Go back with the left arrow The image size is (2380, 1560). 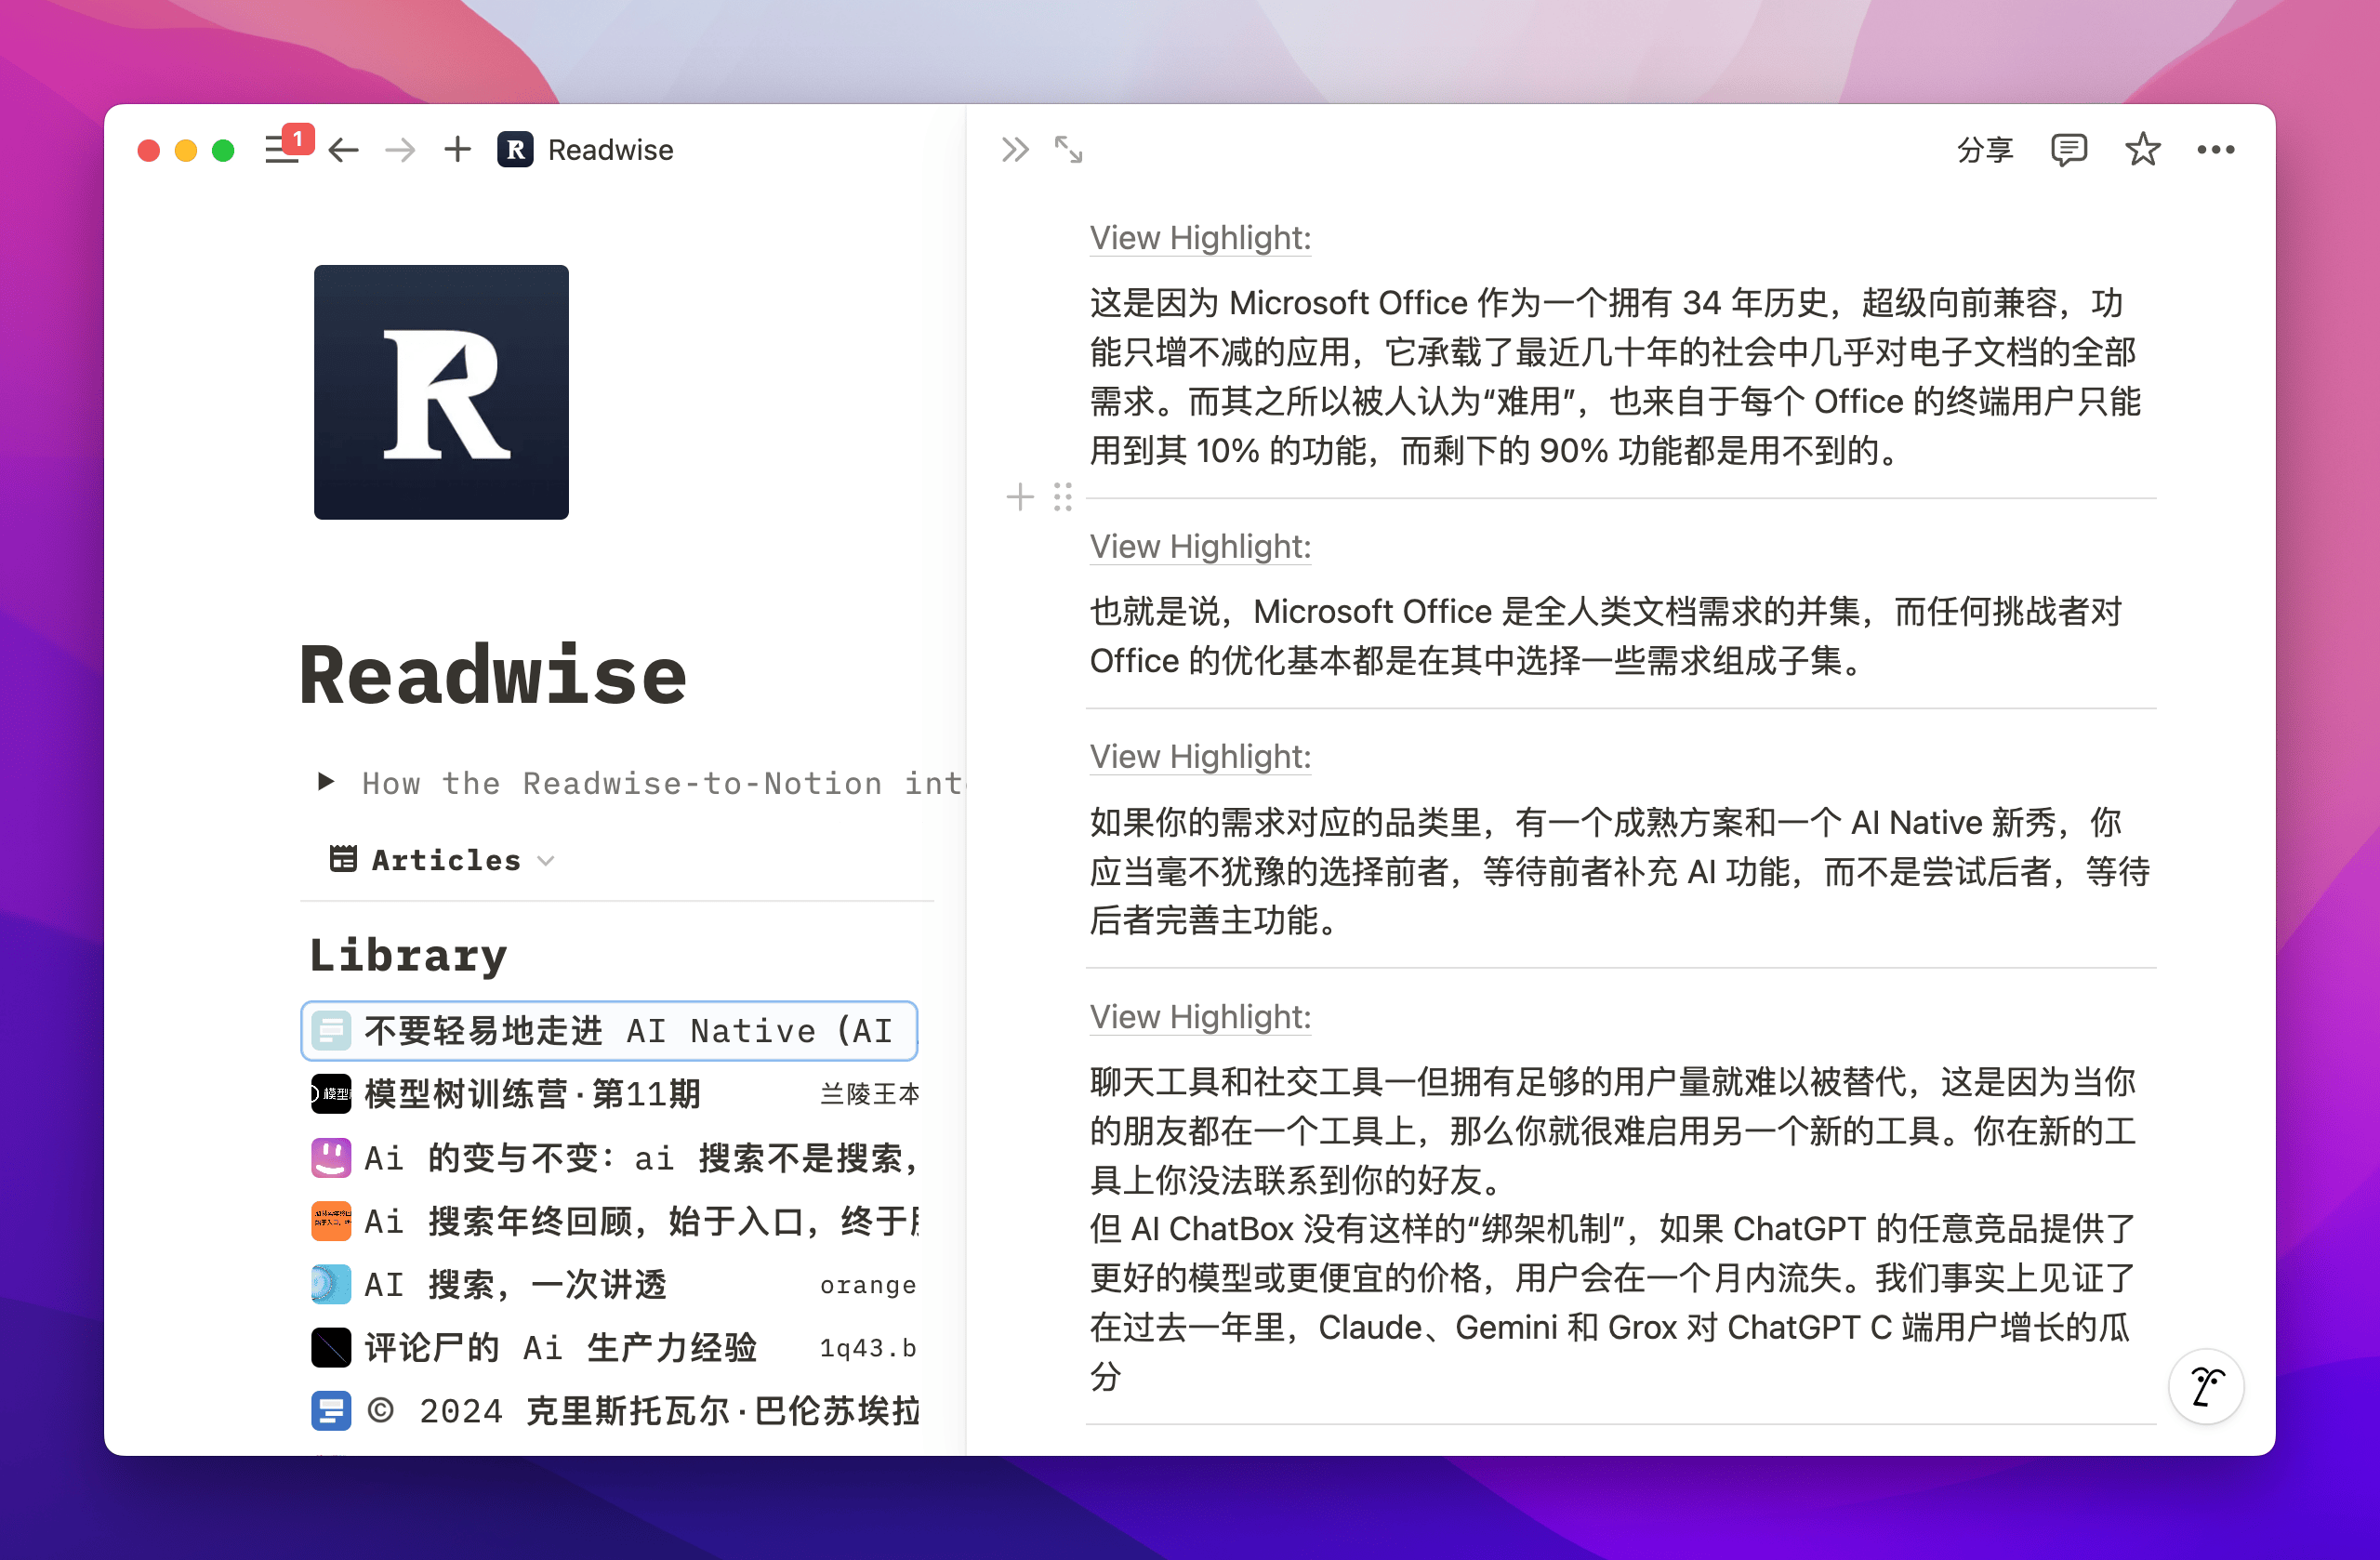(343, 150)
